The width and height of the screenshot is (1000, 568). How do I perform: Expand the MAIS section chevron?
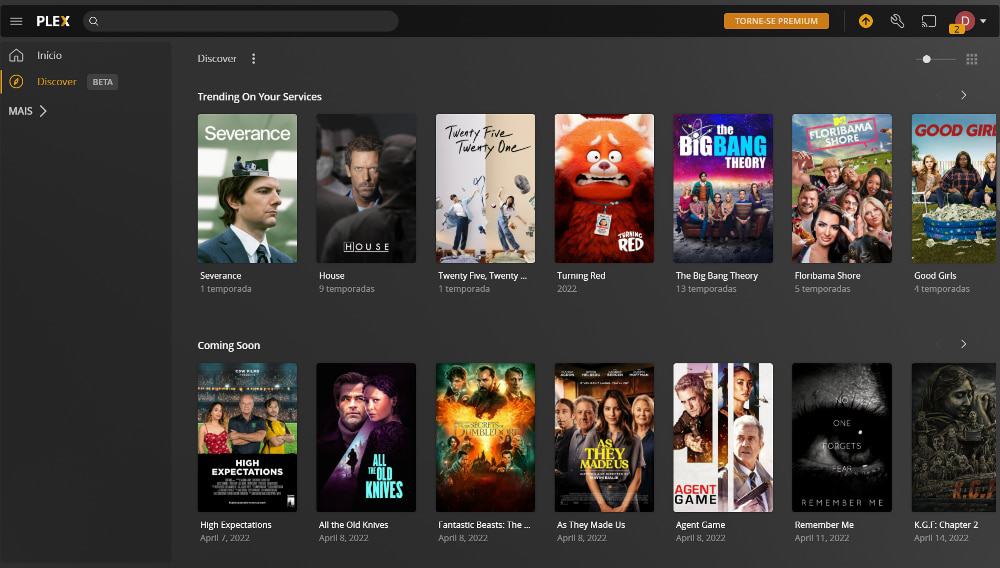click(x=43, y=111)
